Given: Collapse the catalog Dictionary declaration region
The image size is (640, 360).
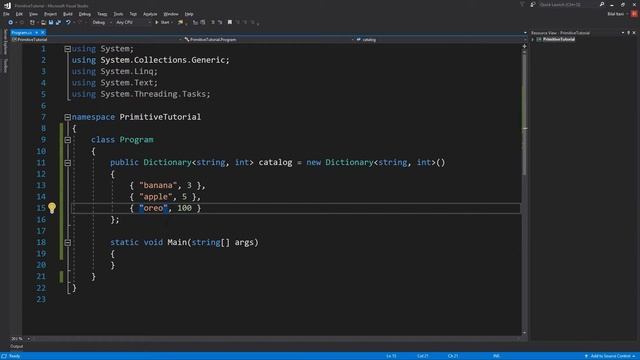Looking at the screenshot, I should click(67, 163).
